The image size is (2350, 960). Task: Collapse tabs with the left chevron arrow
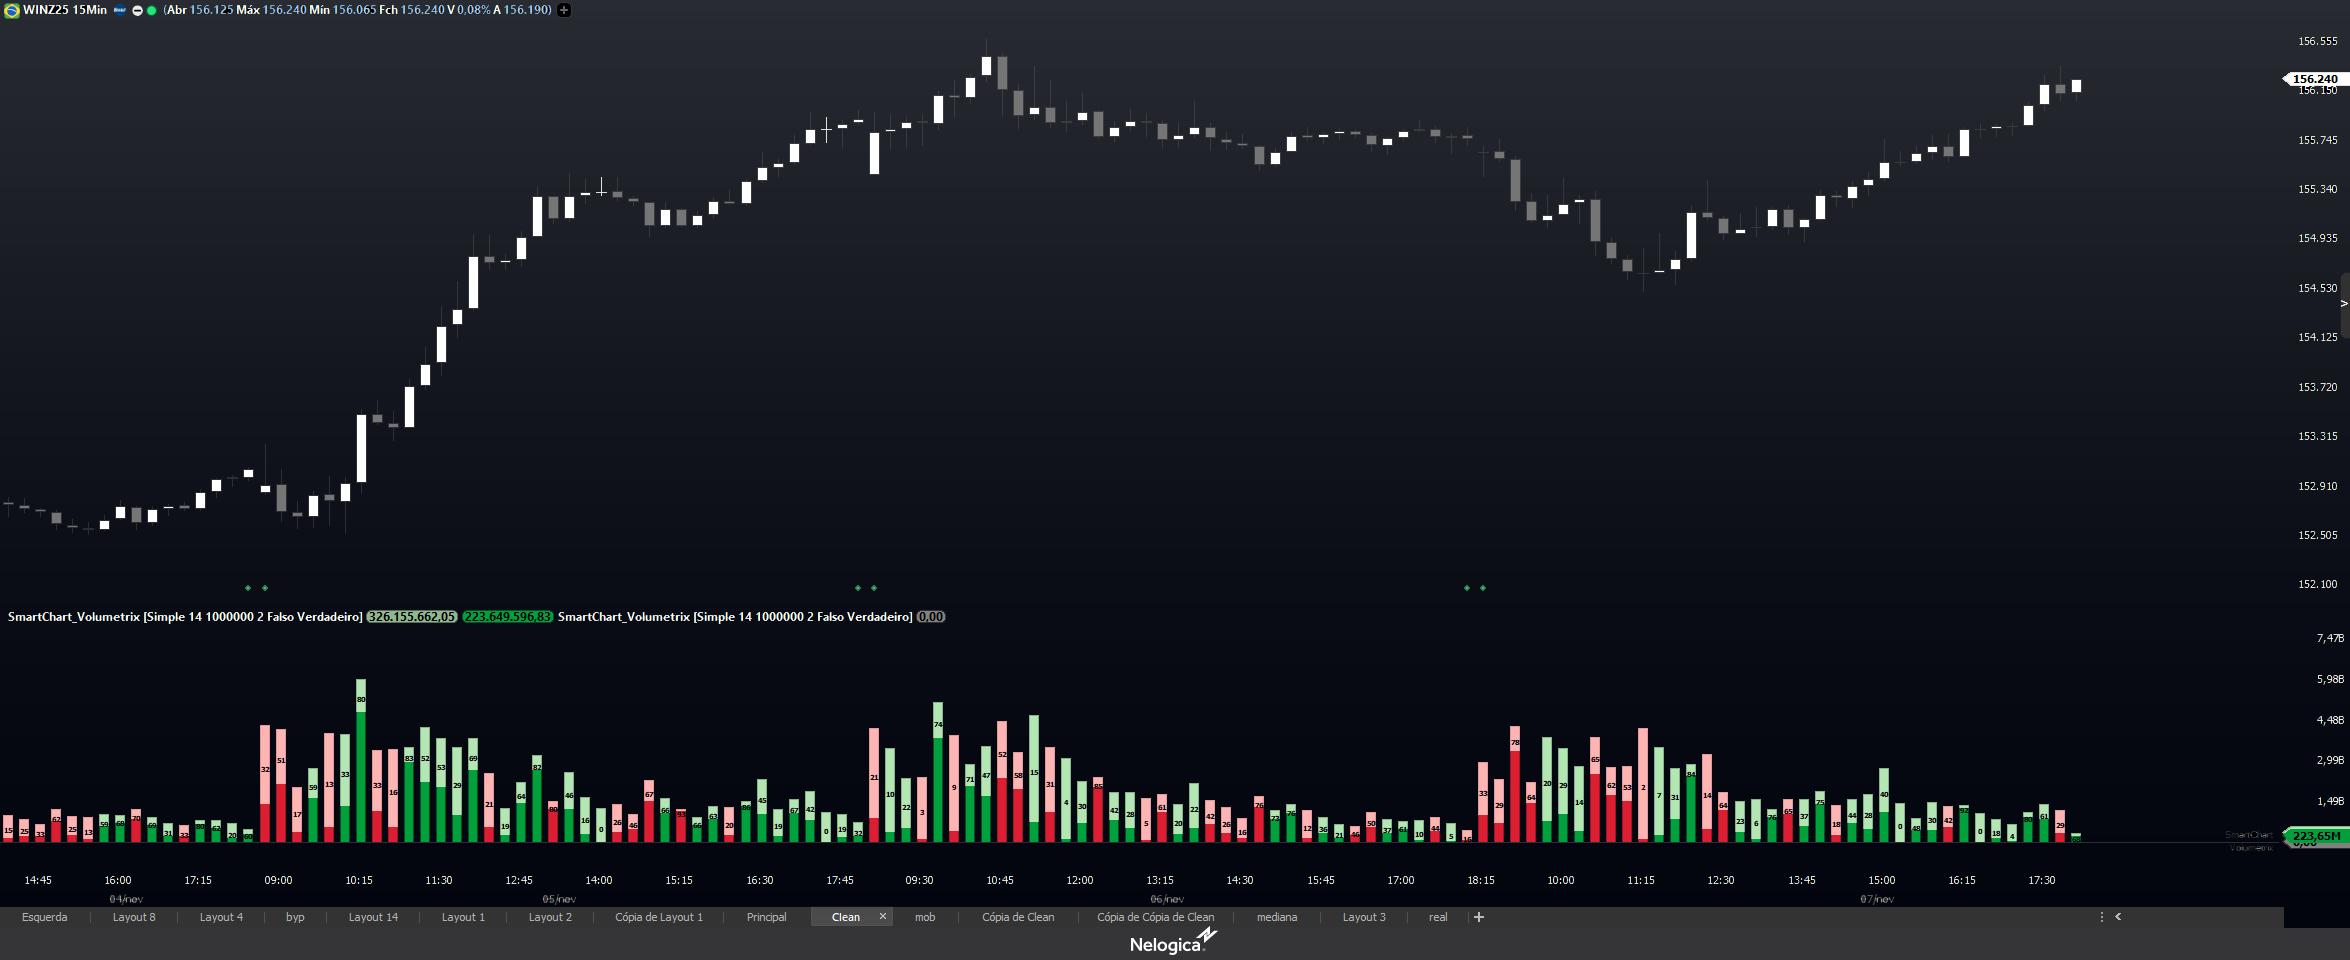pos(2118,917)
